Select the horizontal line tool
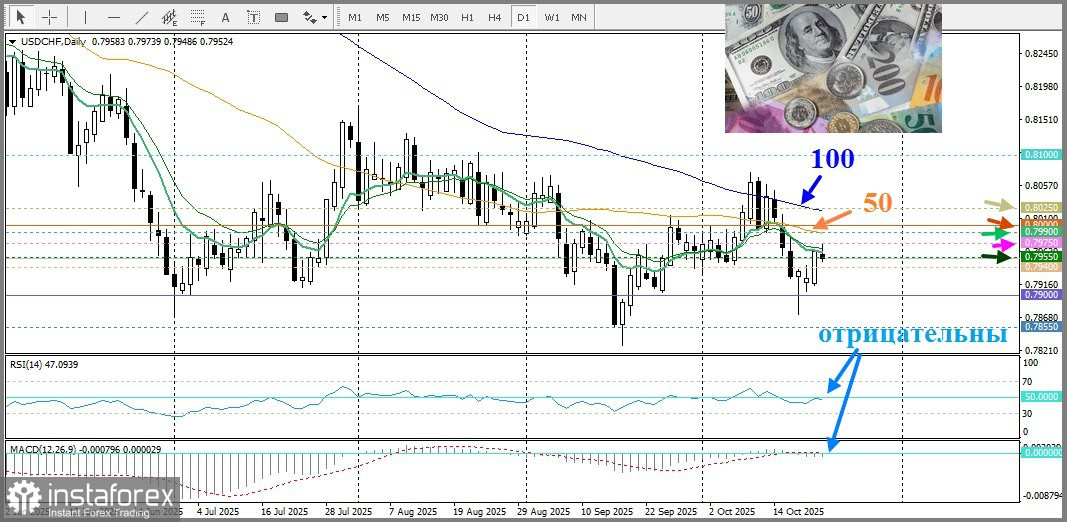 click(x=113, y=17)
